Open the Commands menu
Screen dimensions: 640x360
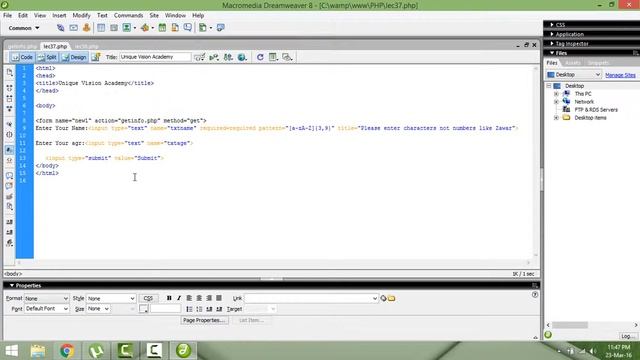(129, 15)
